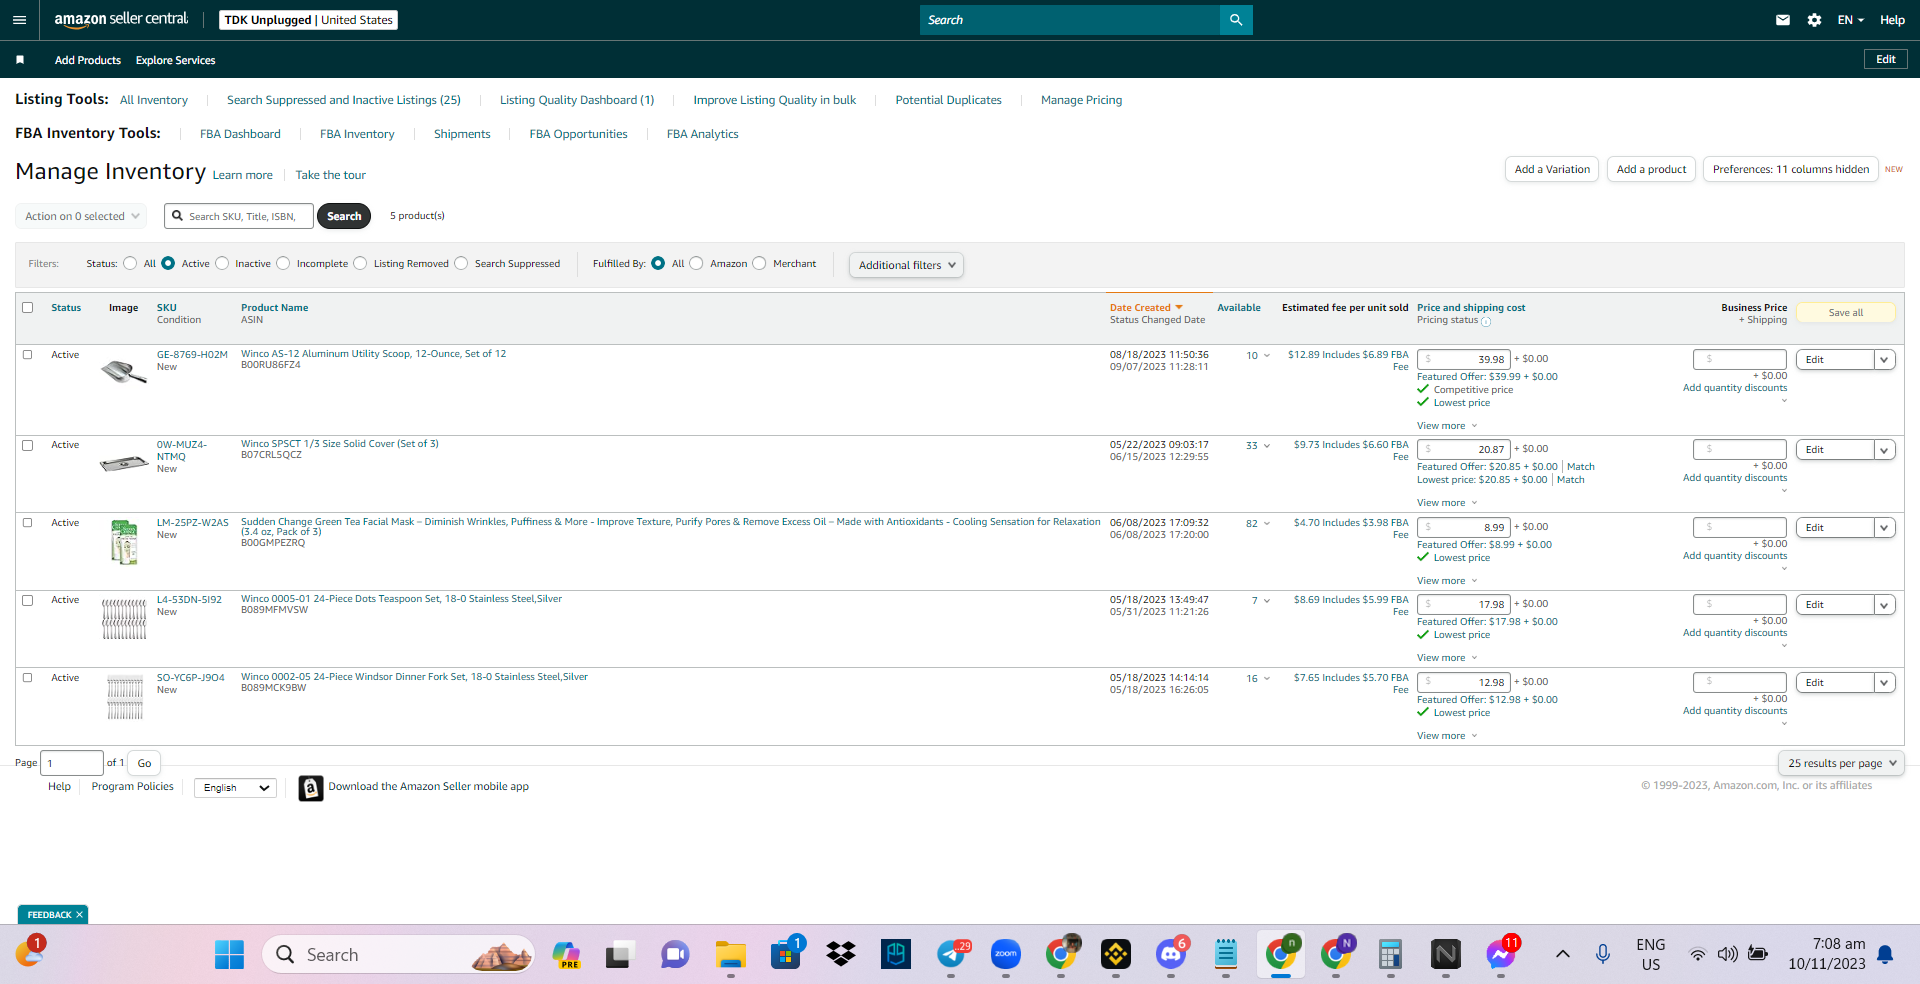Go to the Listing Quality Dashboard (1)
The image size is (1920, 984).
click(x=577, y=100)
